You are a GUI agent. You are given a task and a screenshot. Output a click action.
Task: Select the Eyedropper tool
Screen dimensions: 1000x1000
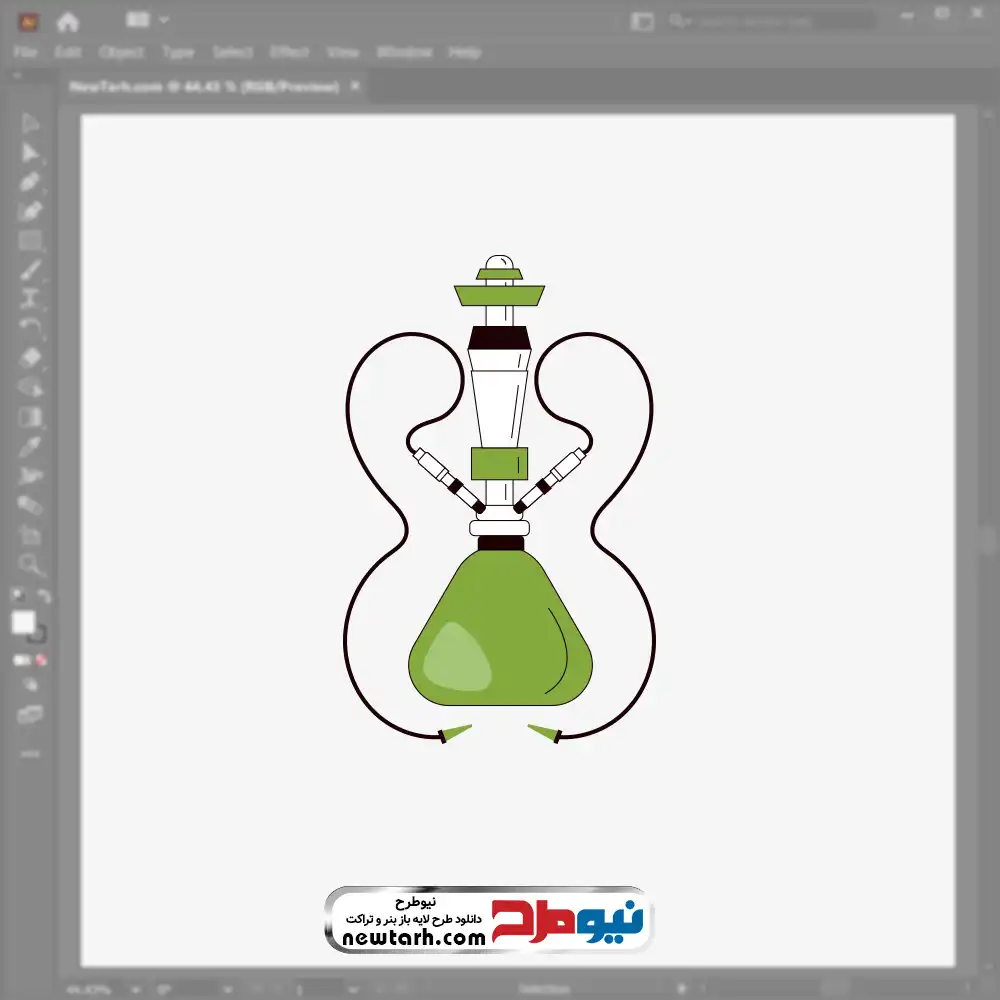(29, 446)
